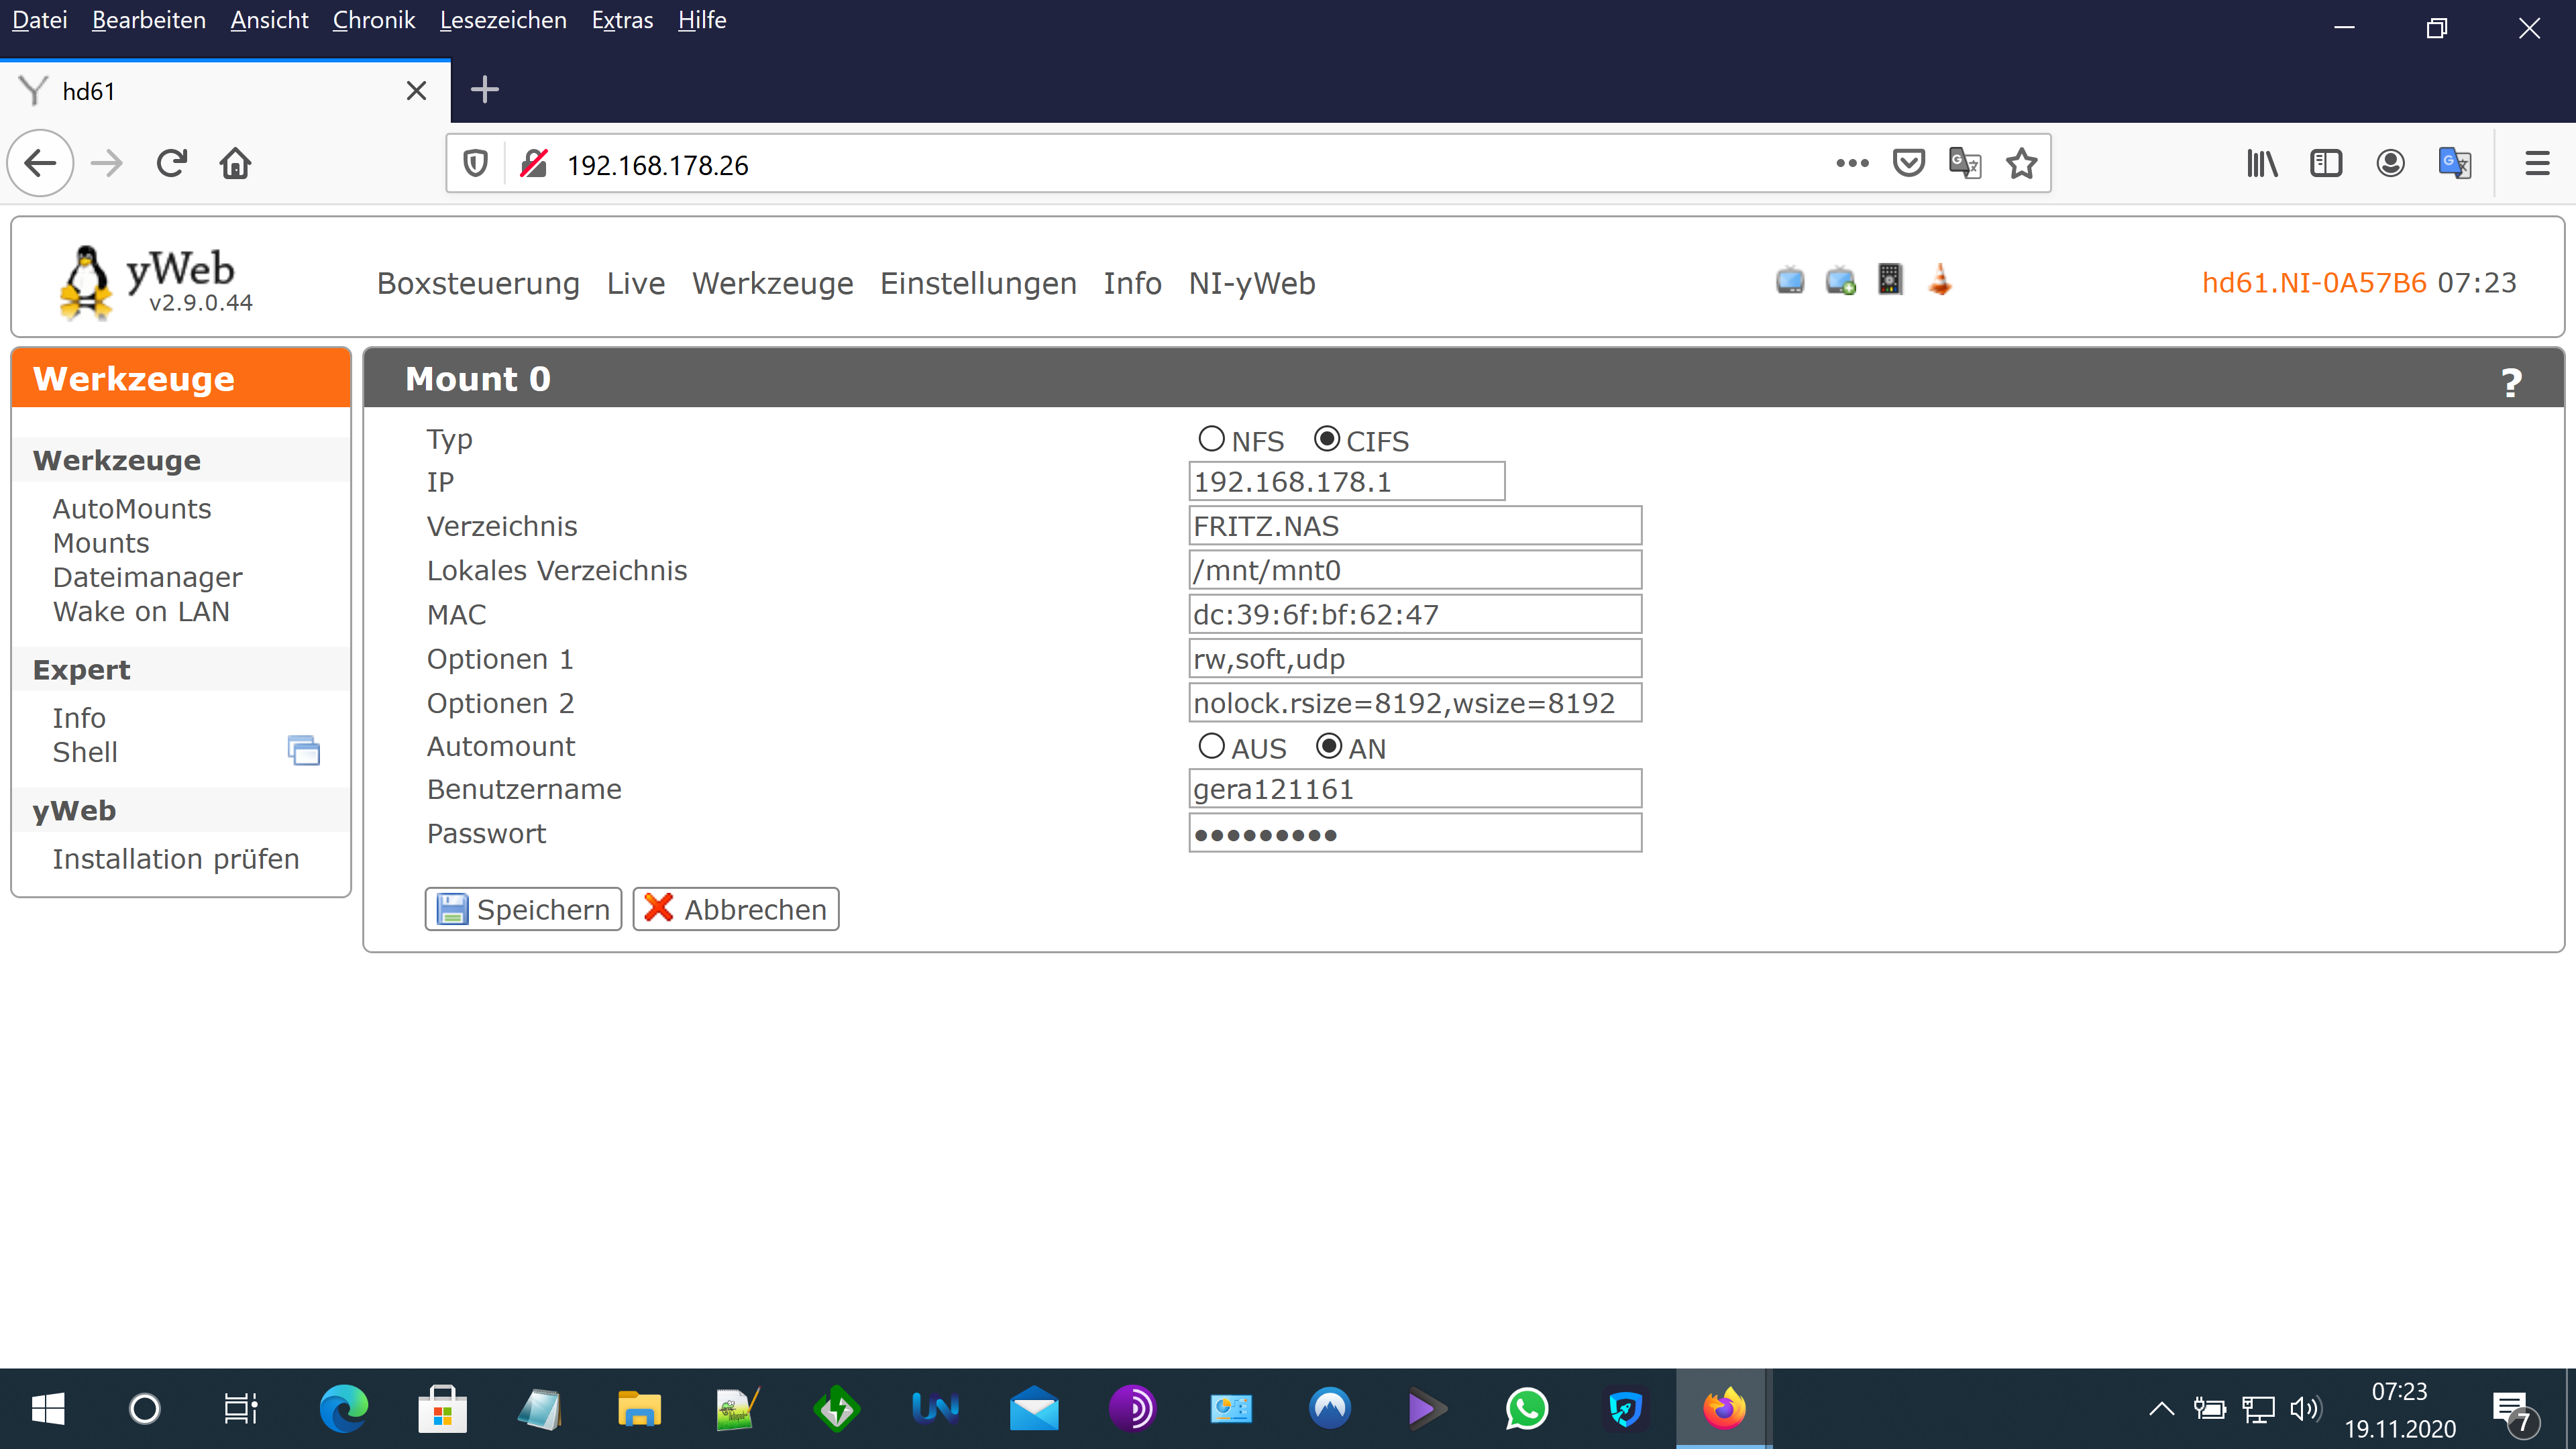This screenshot has width=2576, height=1449.
Task: Open the Firefox hamburger menu
Action: pos(2537,164)
